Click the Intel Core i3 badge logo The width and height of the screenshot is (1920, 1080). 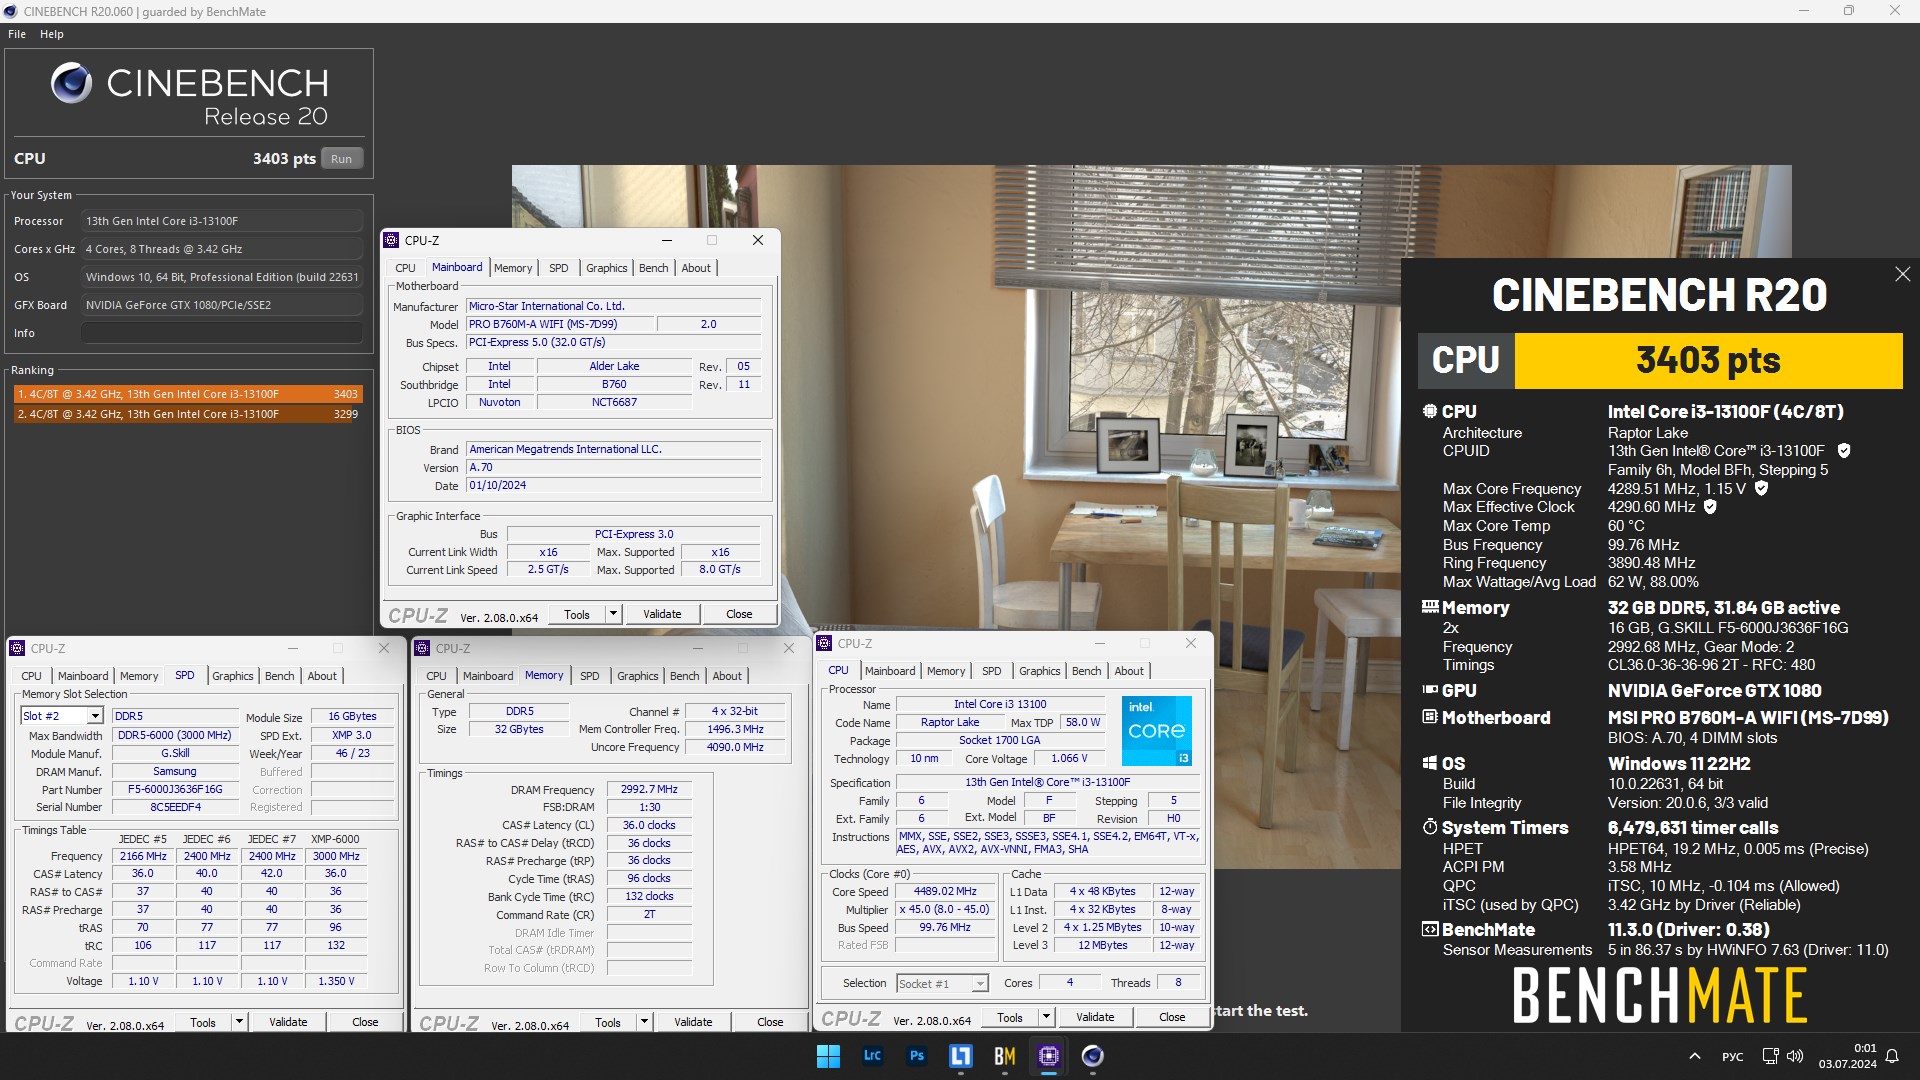1157,731
